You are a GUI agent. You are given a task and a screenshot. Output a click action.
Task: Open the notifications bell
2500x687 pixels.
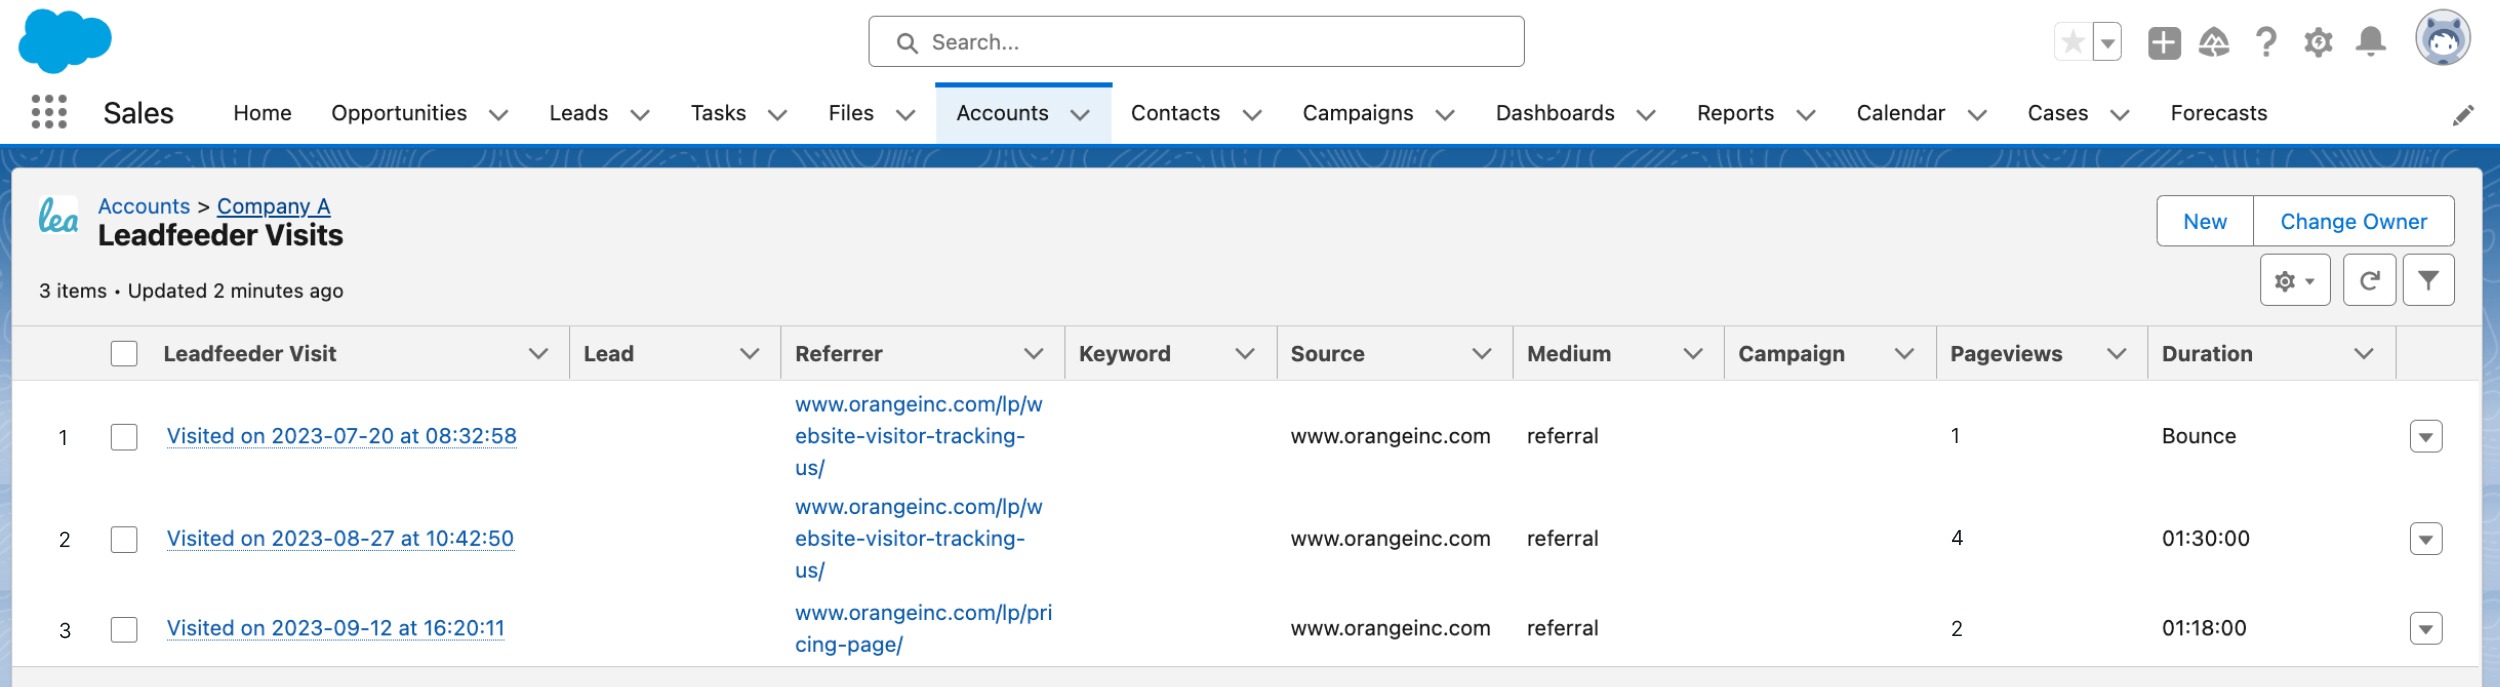pos(2370,42)
